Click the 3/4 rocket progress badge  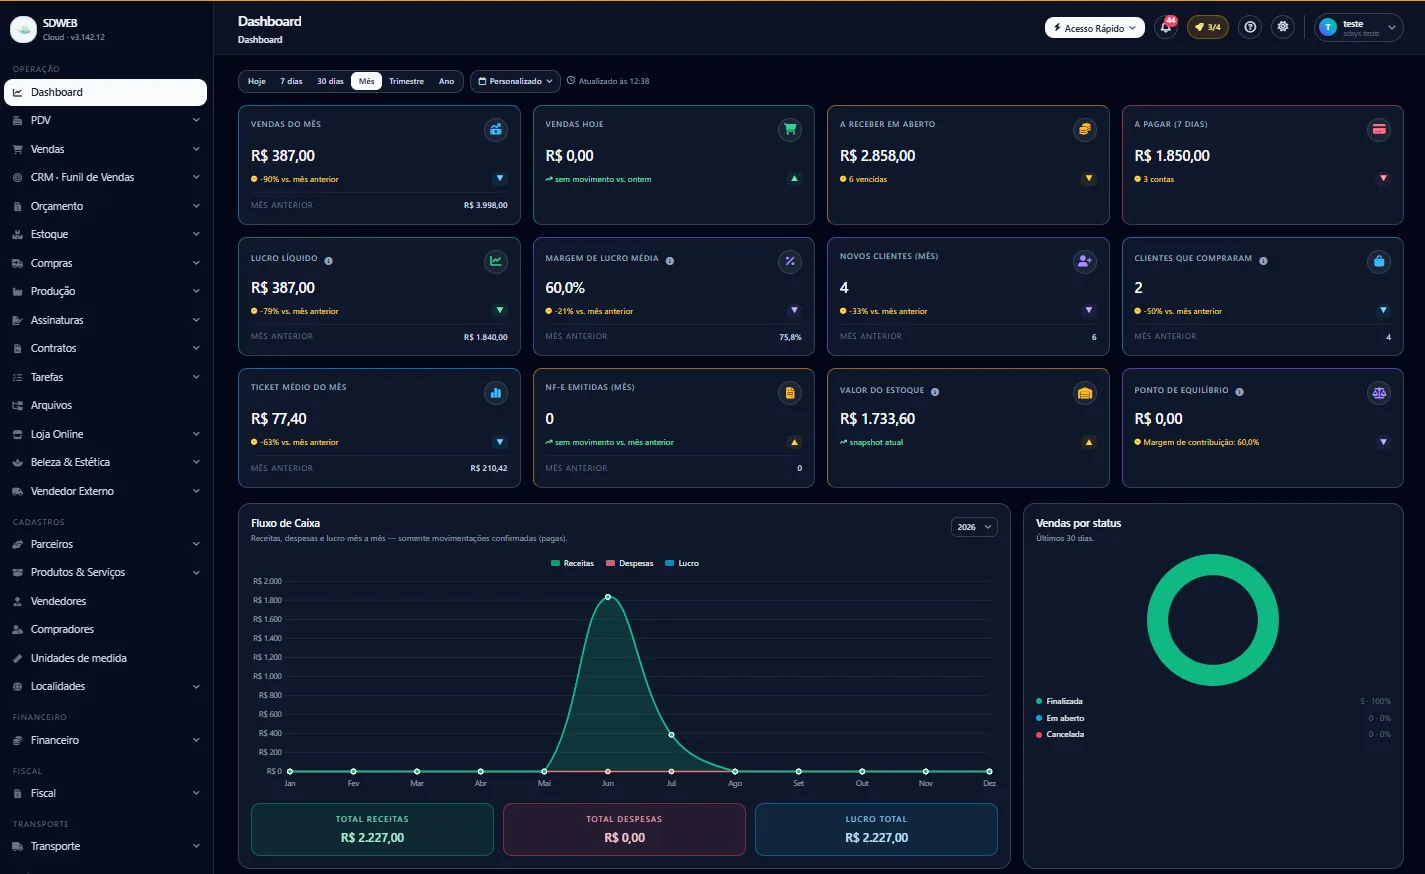1208,27
